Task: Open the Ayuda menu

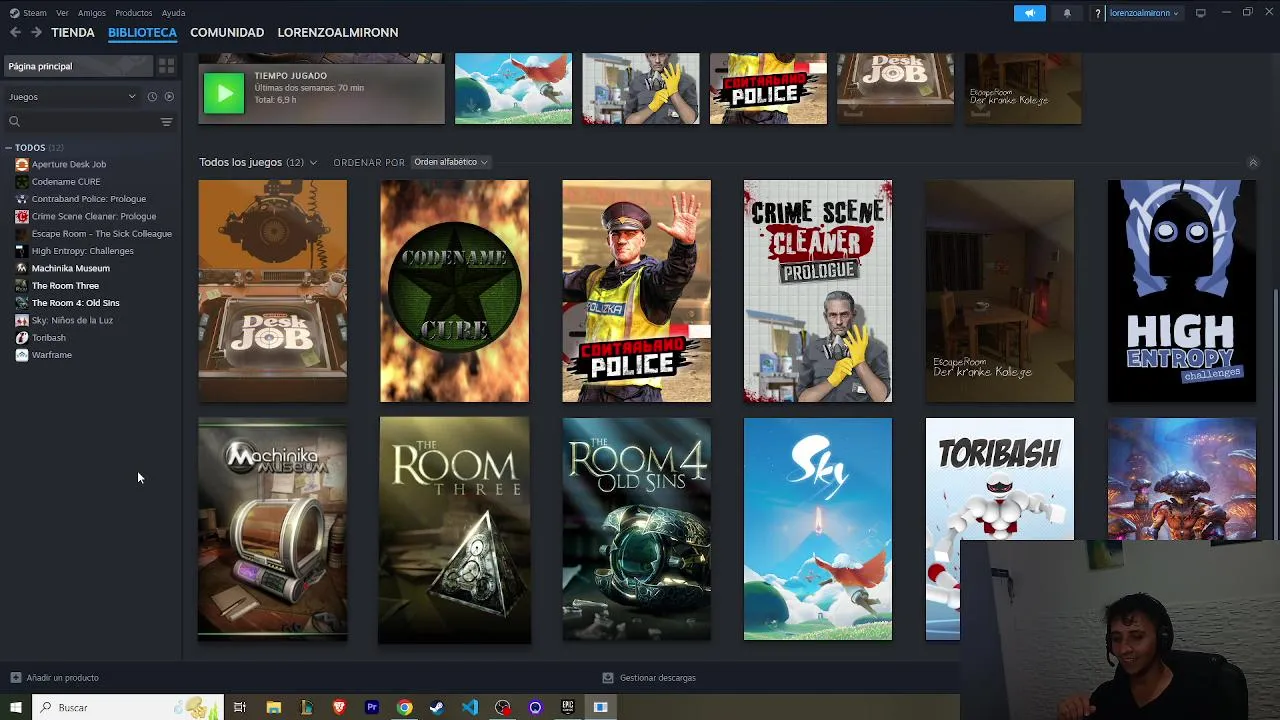Action: coord(173,13)
